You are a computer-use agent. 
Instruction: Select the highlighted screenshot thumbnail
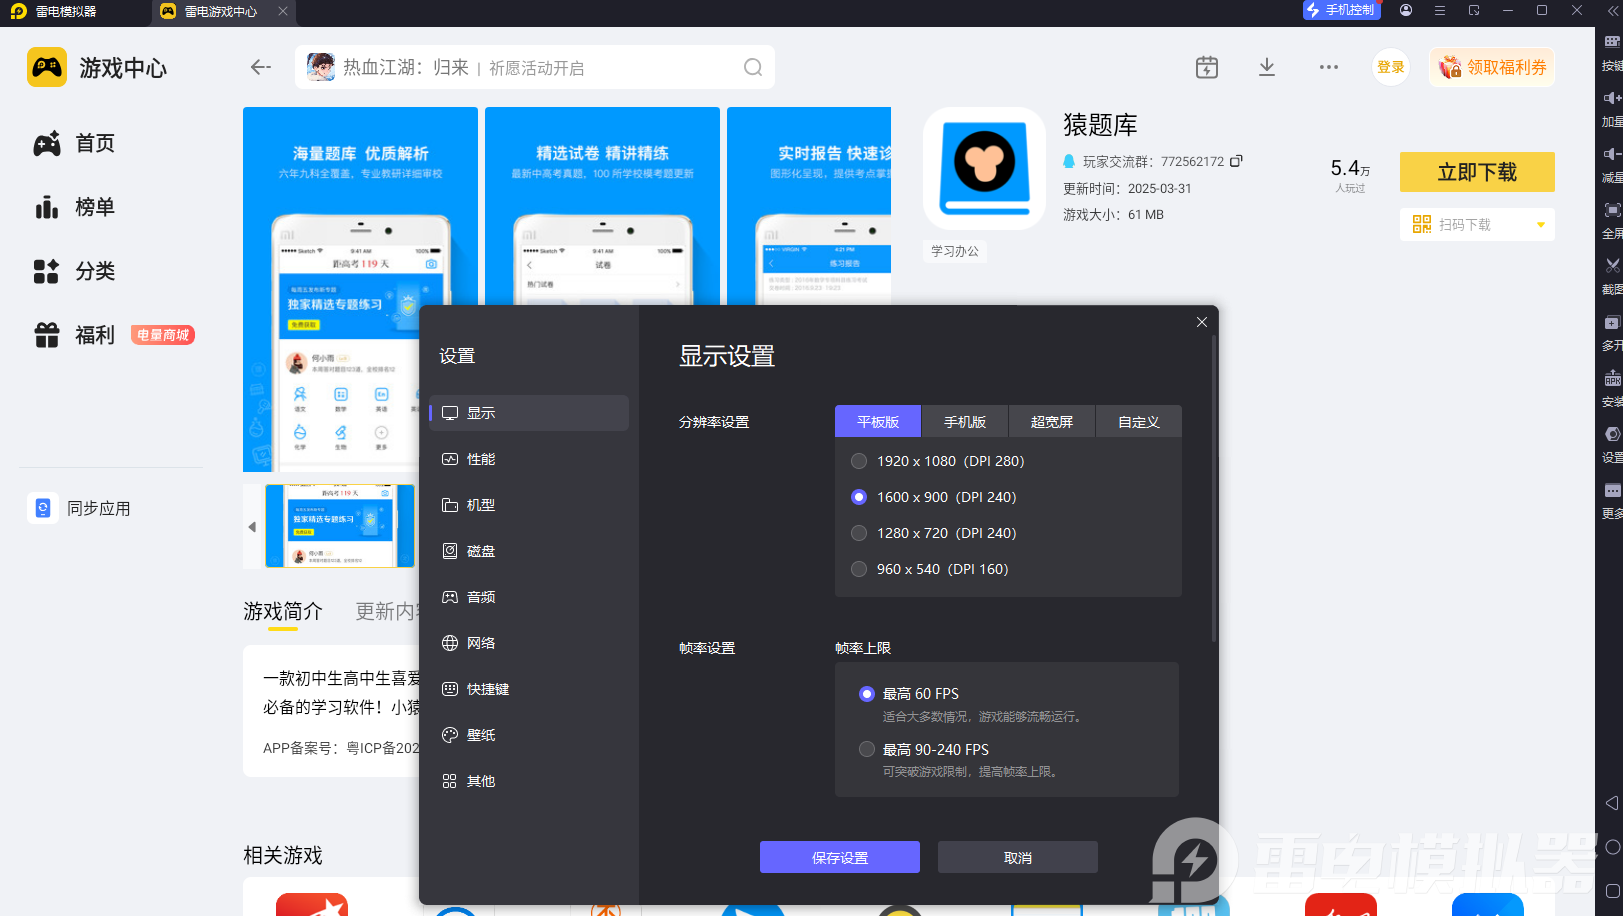(x=340, y=526)
